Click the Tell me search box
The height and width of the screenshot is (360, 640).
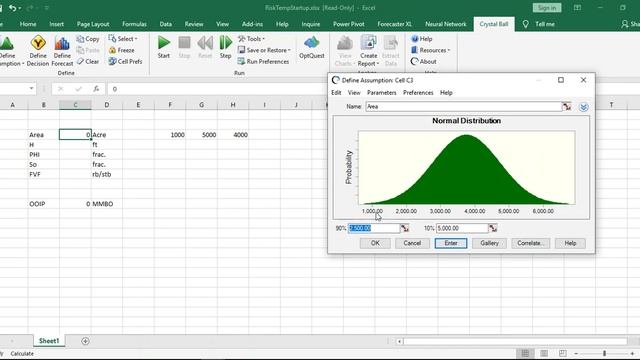(544, 24)
